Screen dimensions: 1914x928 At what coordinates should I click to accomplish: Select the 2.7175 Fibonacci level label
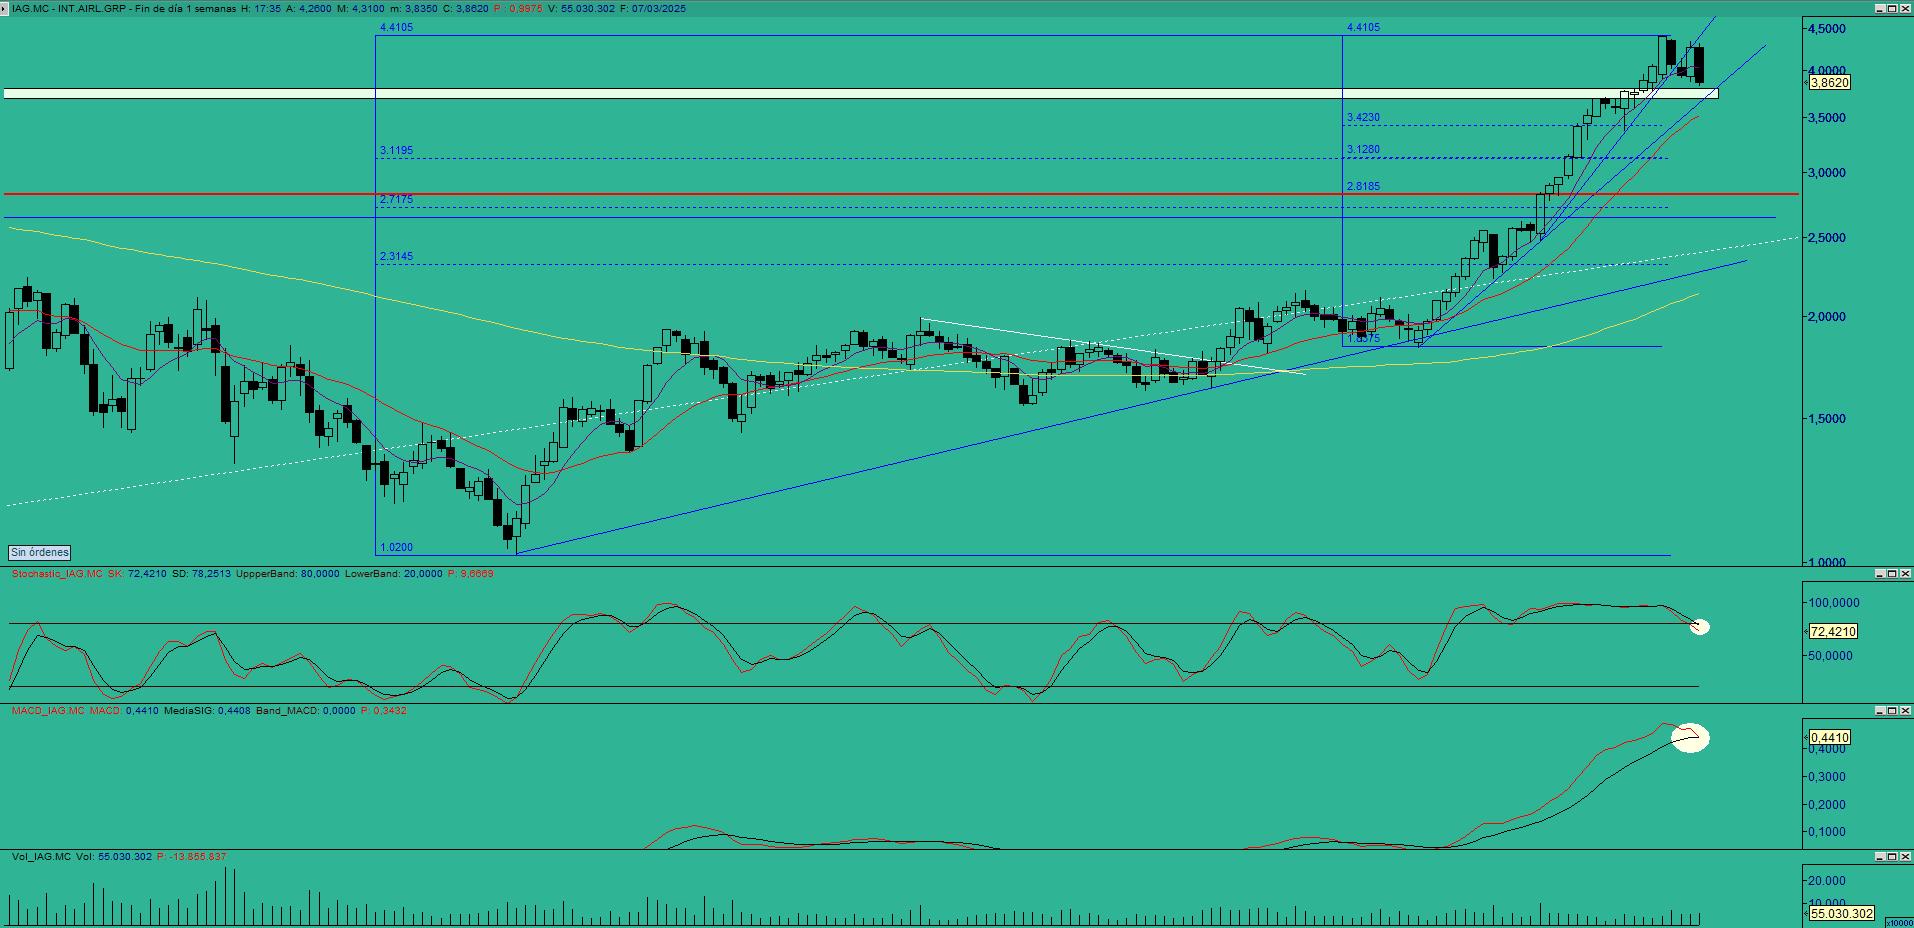point(396,200)
